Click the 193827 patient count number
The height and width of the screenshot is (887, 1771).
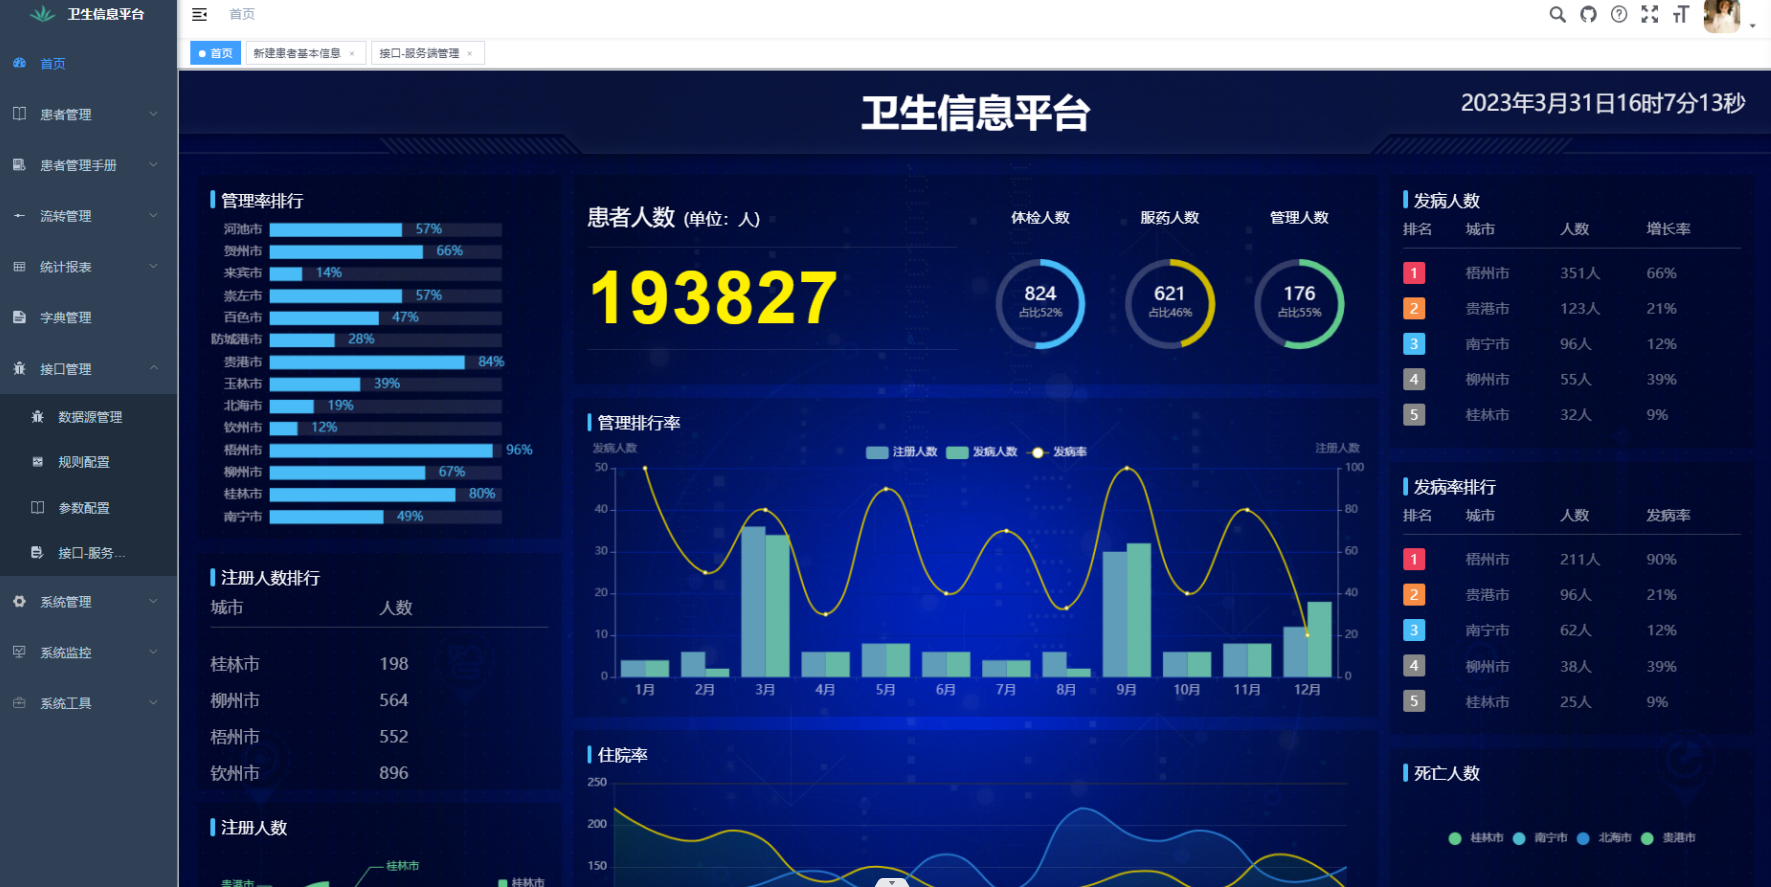click(x=713, y=298)
